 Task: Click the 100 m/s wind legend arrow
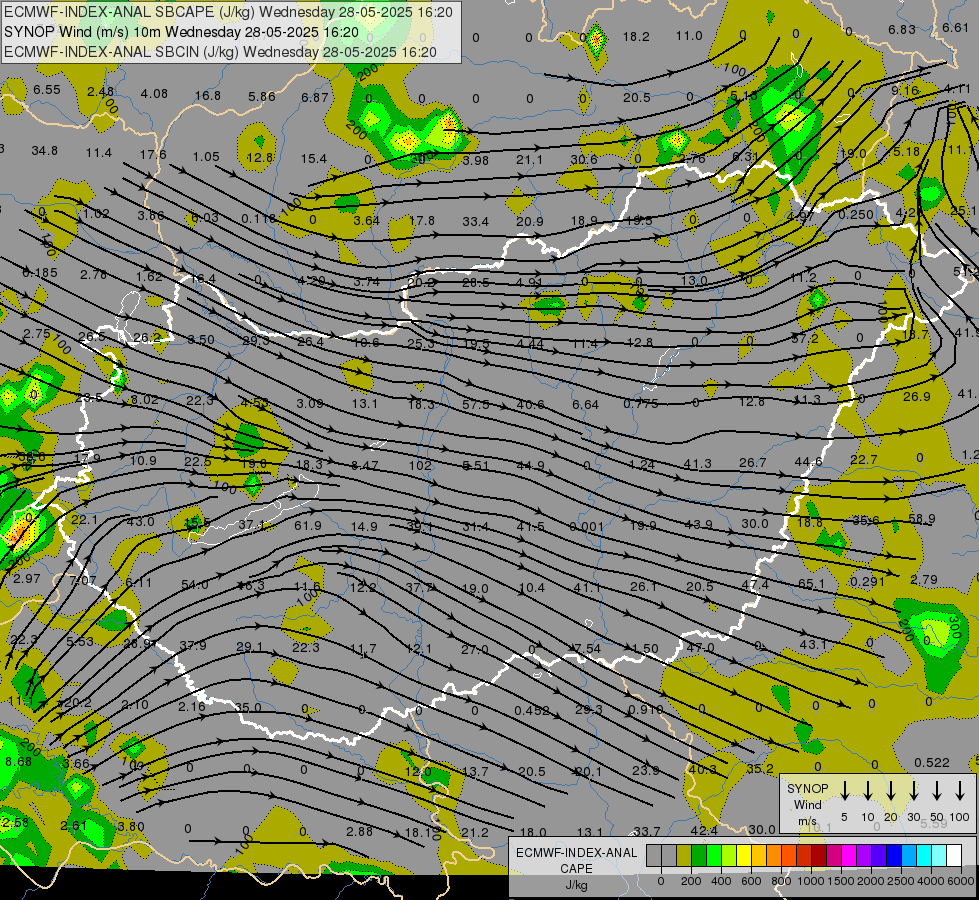coord(960,791)
